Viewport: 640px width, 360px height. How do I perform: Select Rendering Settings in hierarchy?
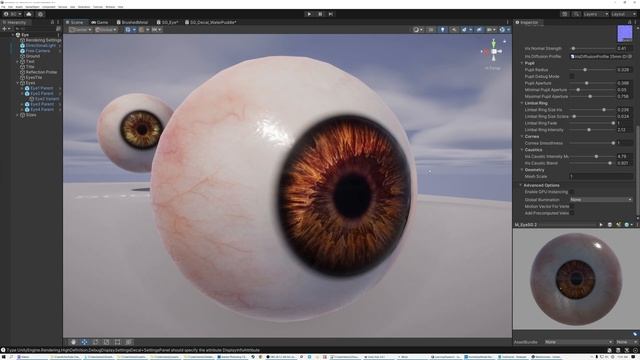(43, 40)
